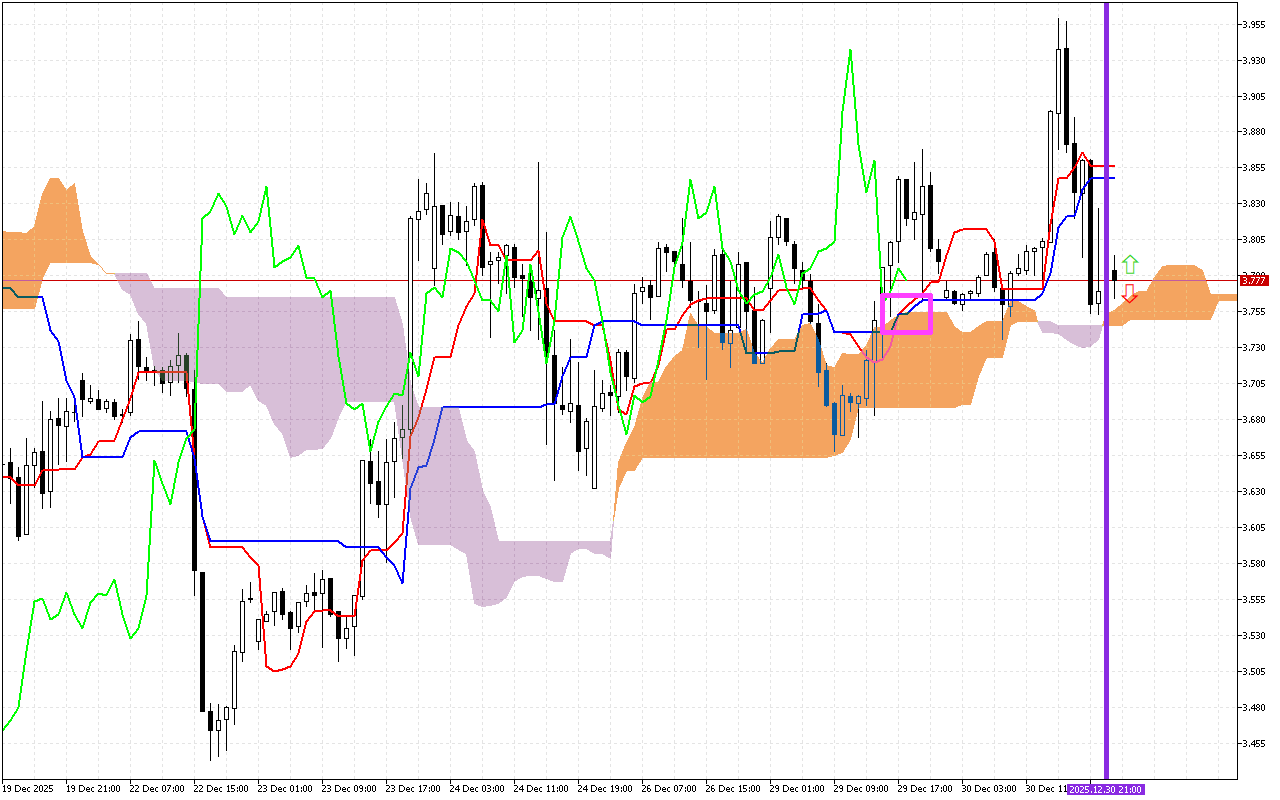
Task: Click the red 3.777 current price label
Action: [1253, 281]
